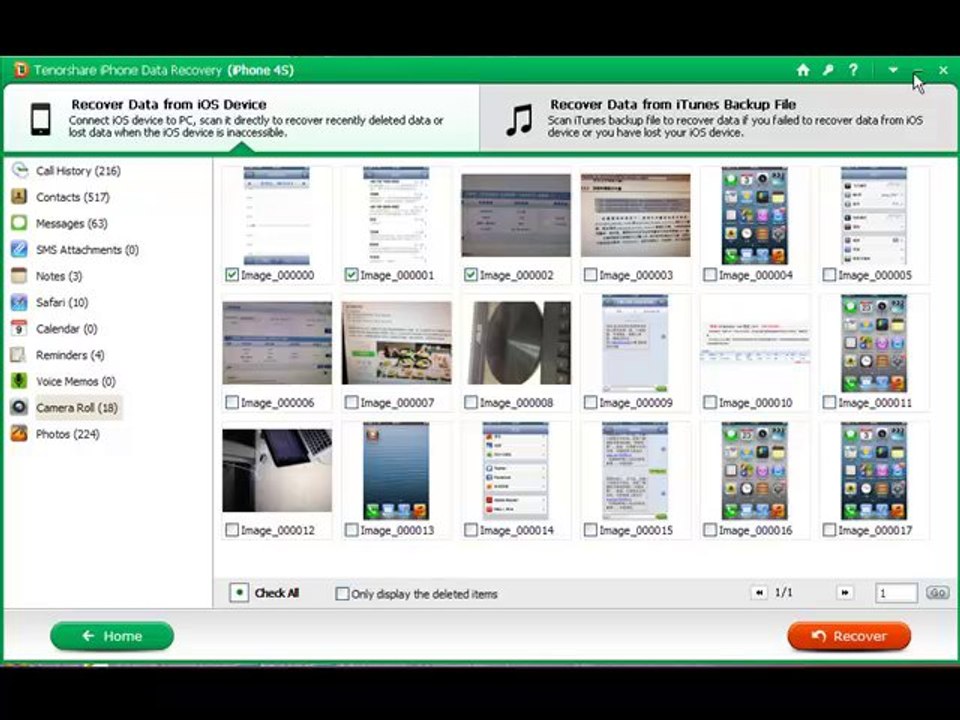Select thumbnail of Image_000015
The height and width of the screenshot is (720, 960).
pos(635,470)
